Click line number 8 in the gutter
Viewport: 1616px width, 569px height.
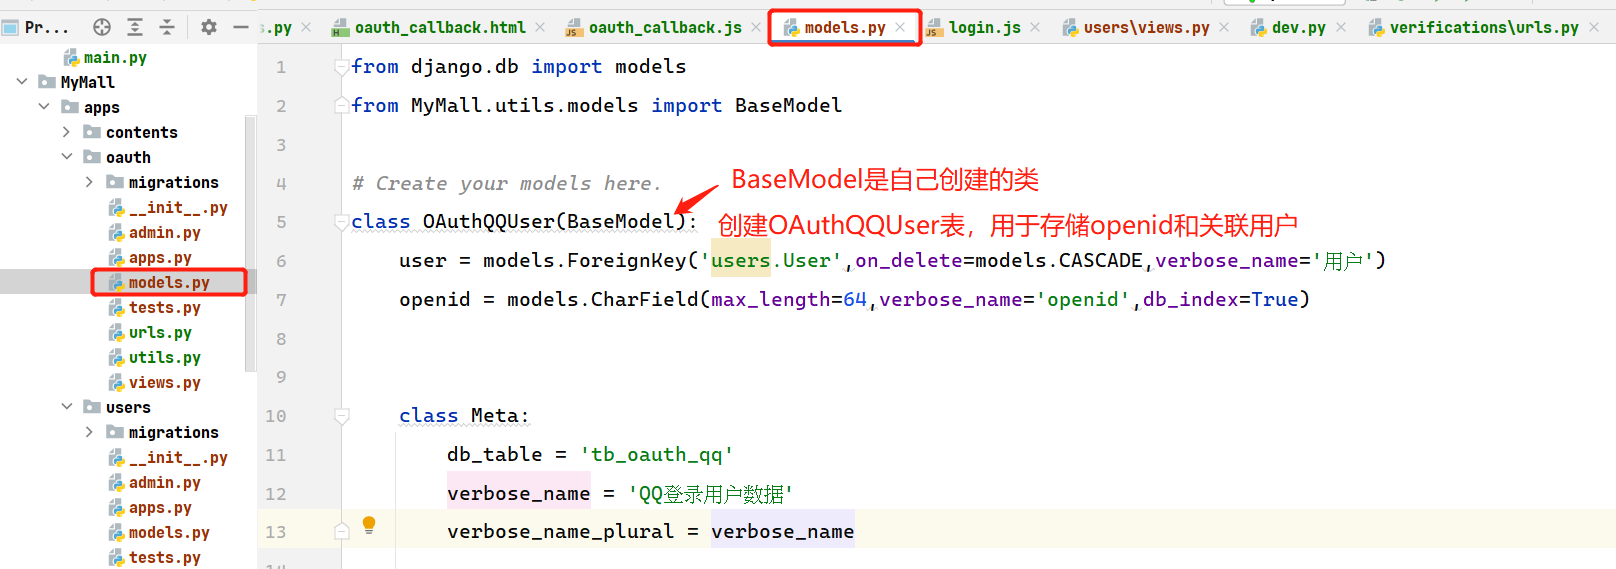coord(281,339)
